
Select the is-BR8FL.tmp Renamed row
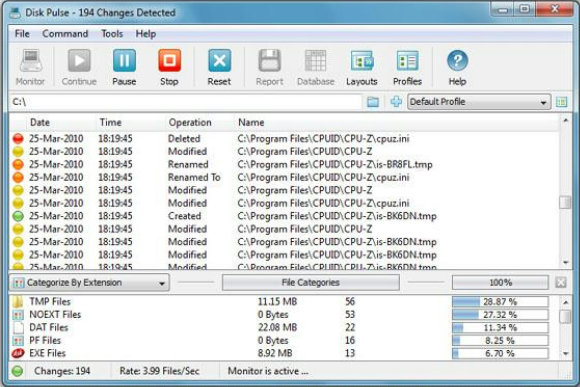click(284, 165)
